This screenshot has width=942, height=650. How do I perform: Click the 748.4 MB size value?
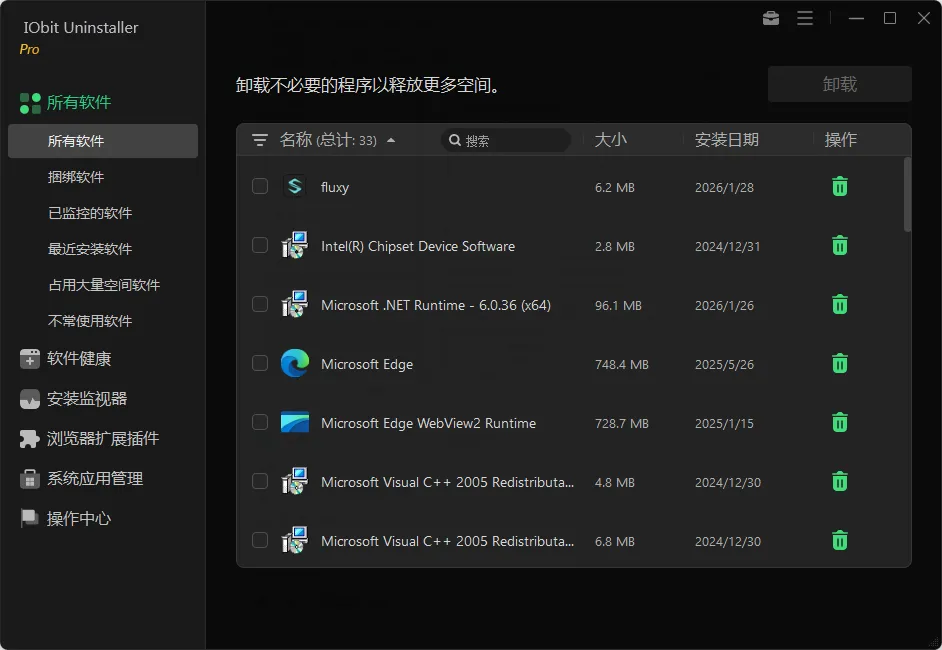622,365
